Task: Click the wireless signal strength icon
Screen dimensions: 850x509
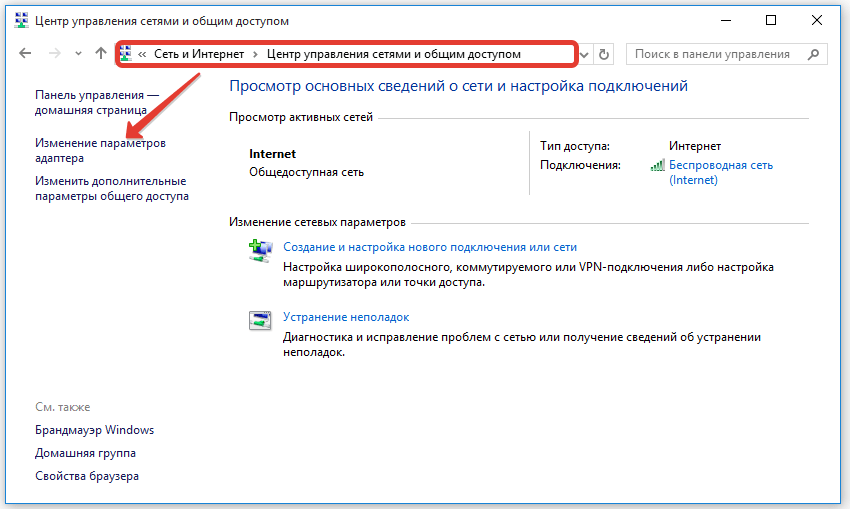Action: click(657, 166)
